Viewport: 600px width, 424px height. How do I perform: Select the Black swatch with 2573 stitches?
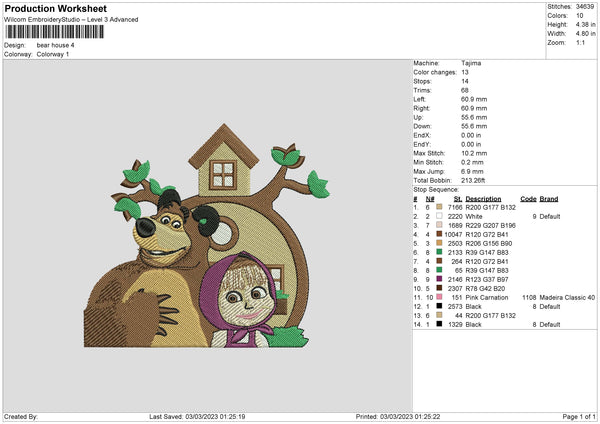click(439, 306)
